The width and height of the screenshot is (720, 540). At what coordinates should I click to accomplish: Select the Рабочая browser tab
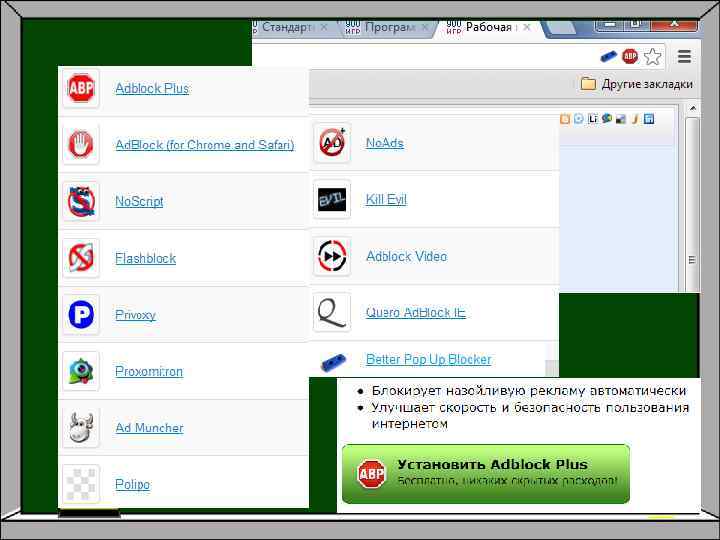pos(489,27)
